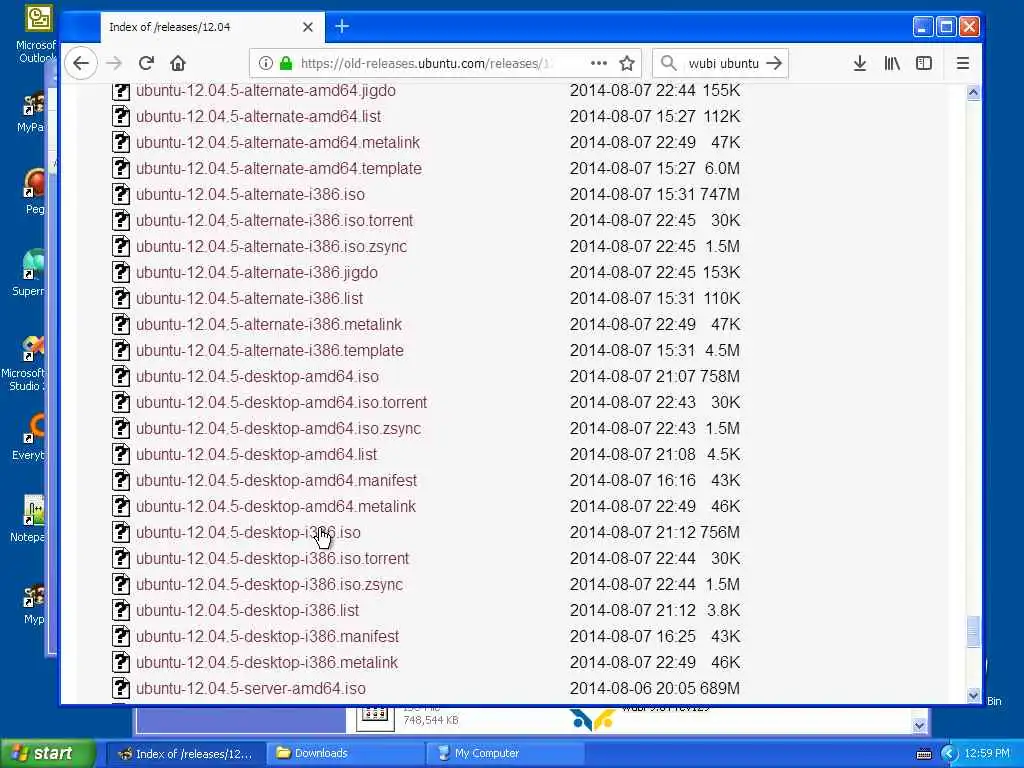Click scroll-down arrow in Downloads window behind
The width and height of the screenshot is (1024, 768).
[x=920, y=726]
